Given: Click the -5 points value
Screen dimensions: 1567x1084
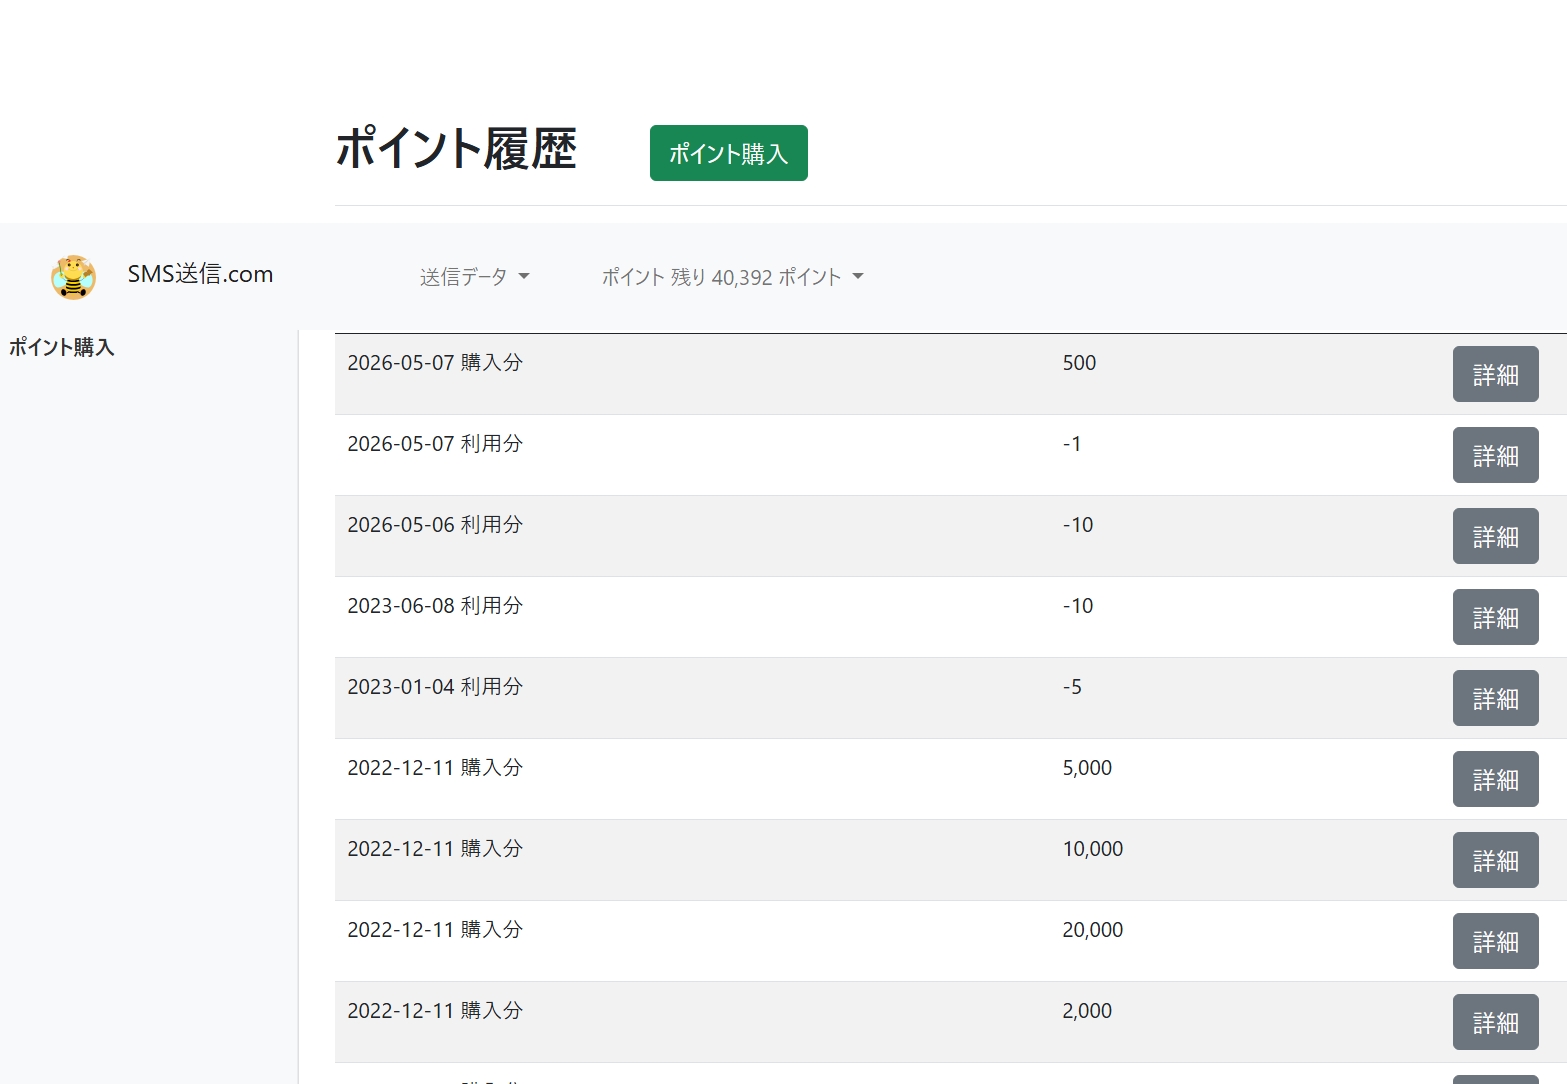Looking at the screenshot, I should pos(1072,687).
